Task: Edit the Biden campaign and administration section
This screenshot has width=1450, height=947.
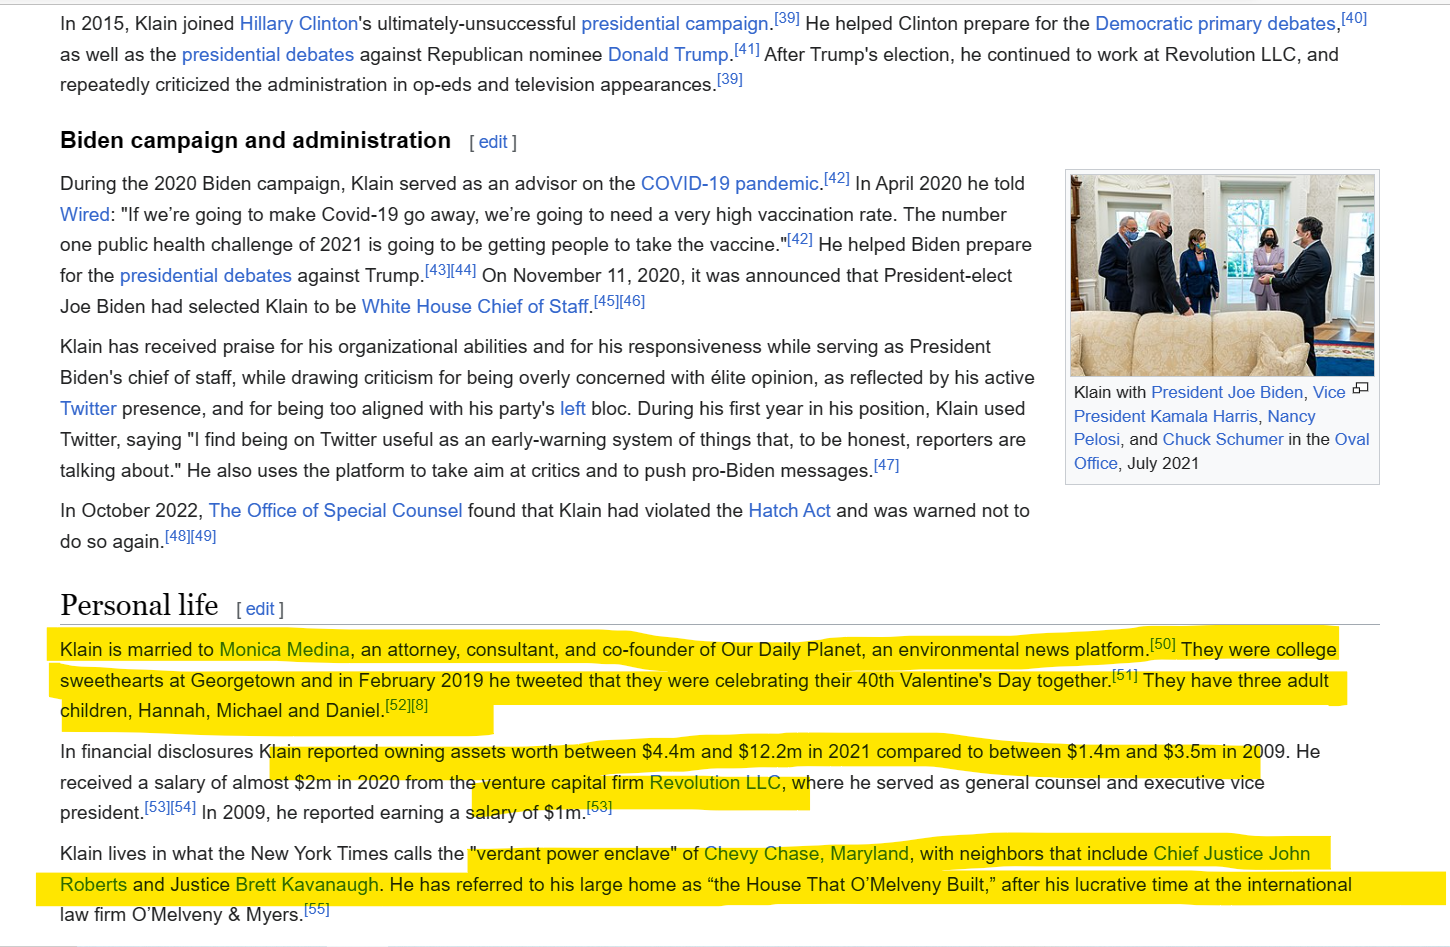Action: tap(493, 142)
